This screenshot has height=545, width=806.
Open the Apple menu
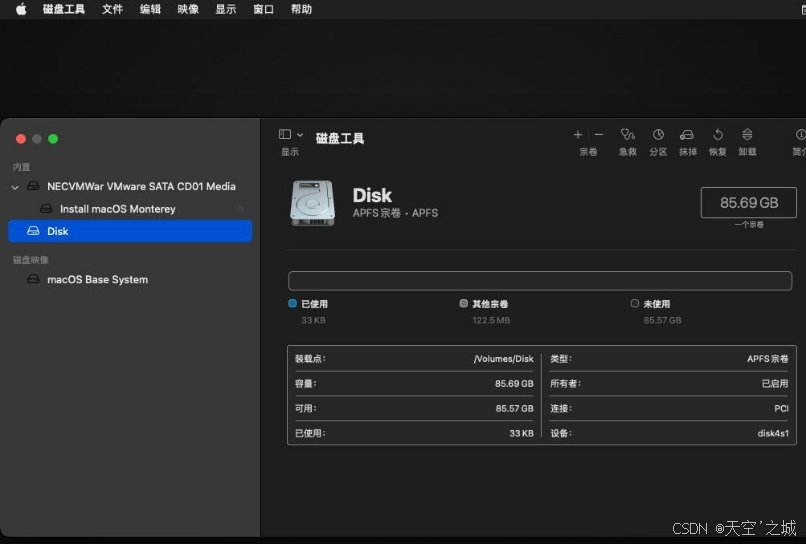click(x=21, y=9)
